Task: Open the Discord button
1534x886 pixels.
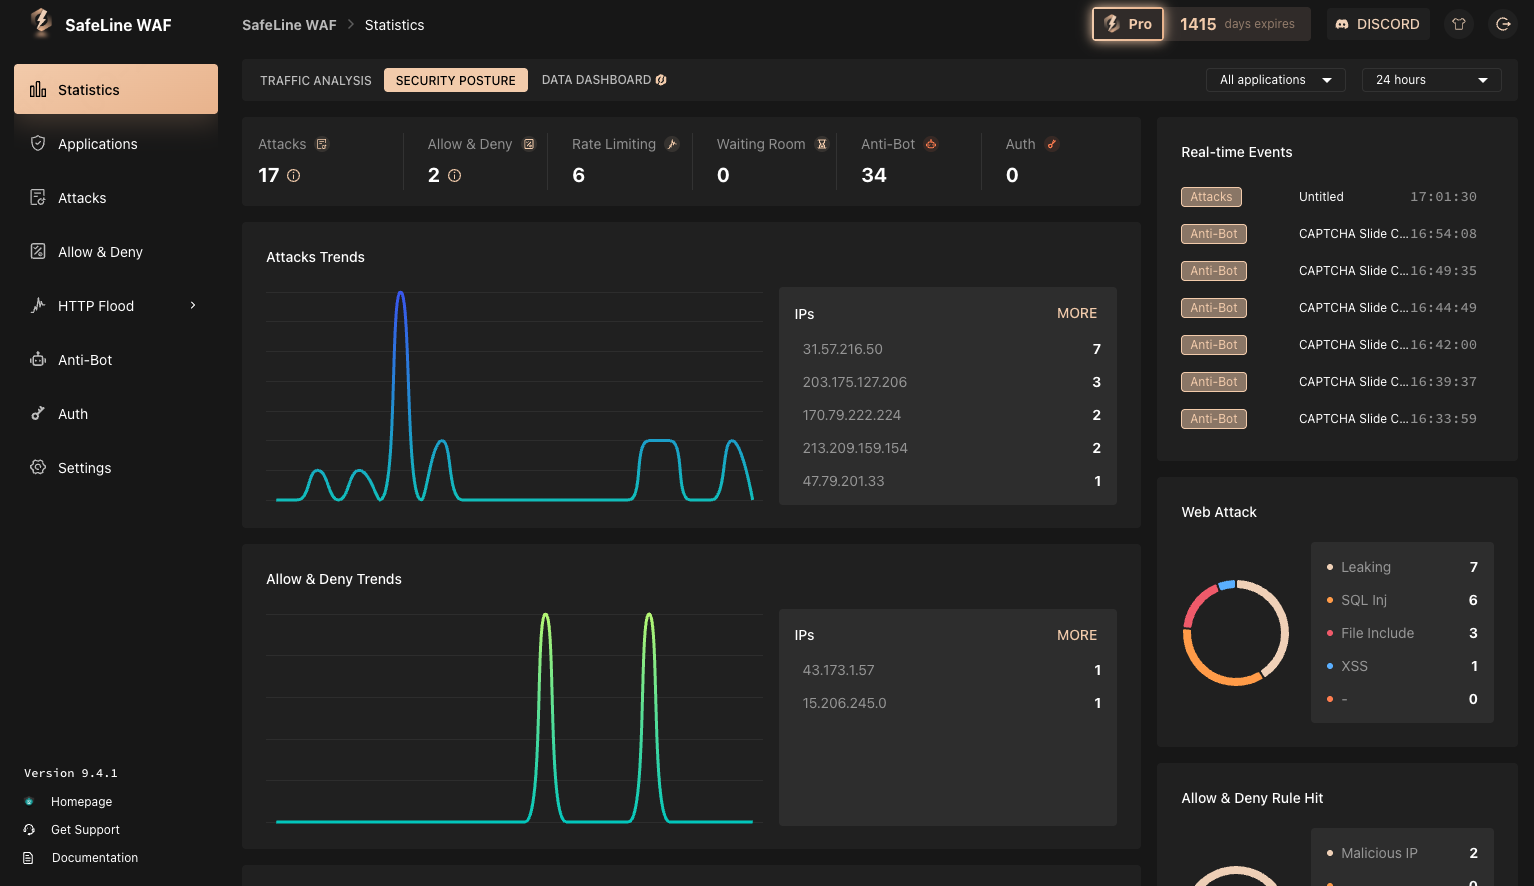Action: [x=1378, y=24]
